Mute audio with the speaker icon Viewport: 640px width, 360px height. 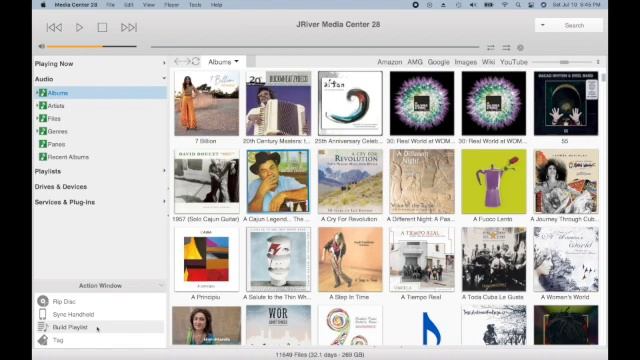pyautogui.click(x=42, y=46)
